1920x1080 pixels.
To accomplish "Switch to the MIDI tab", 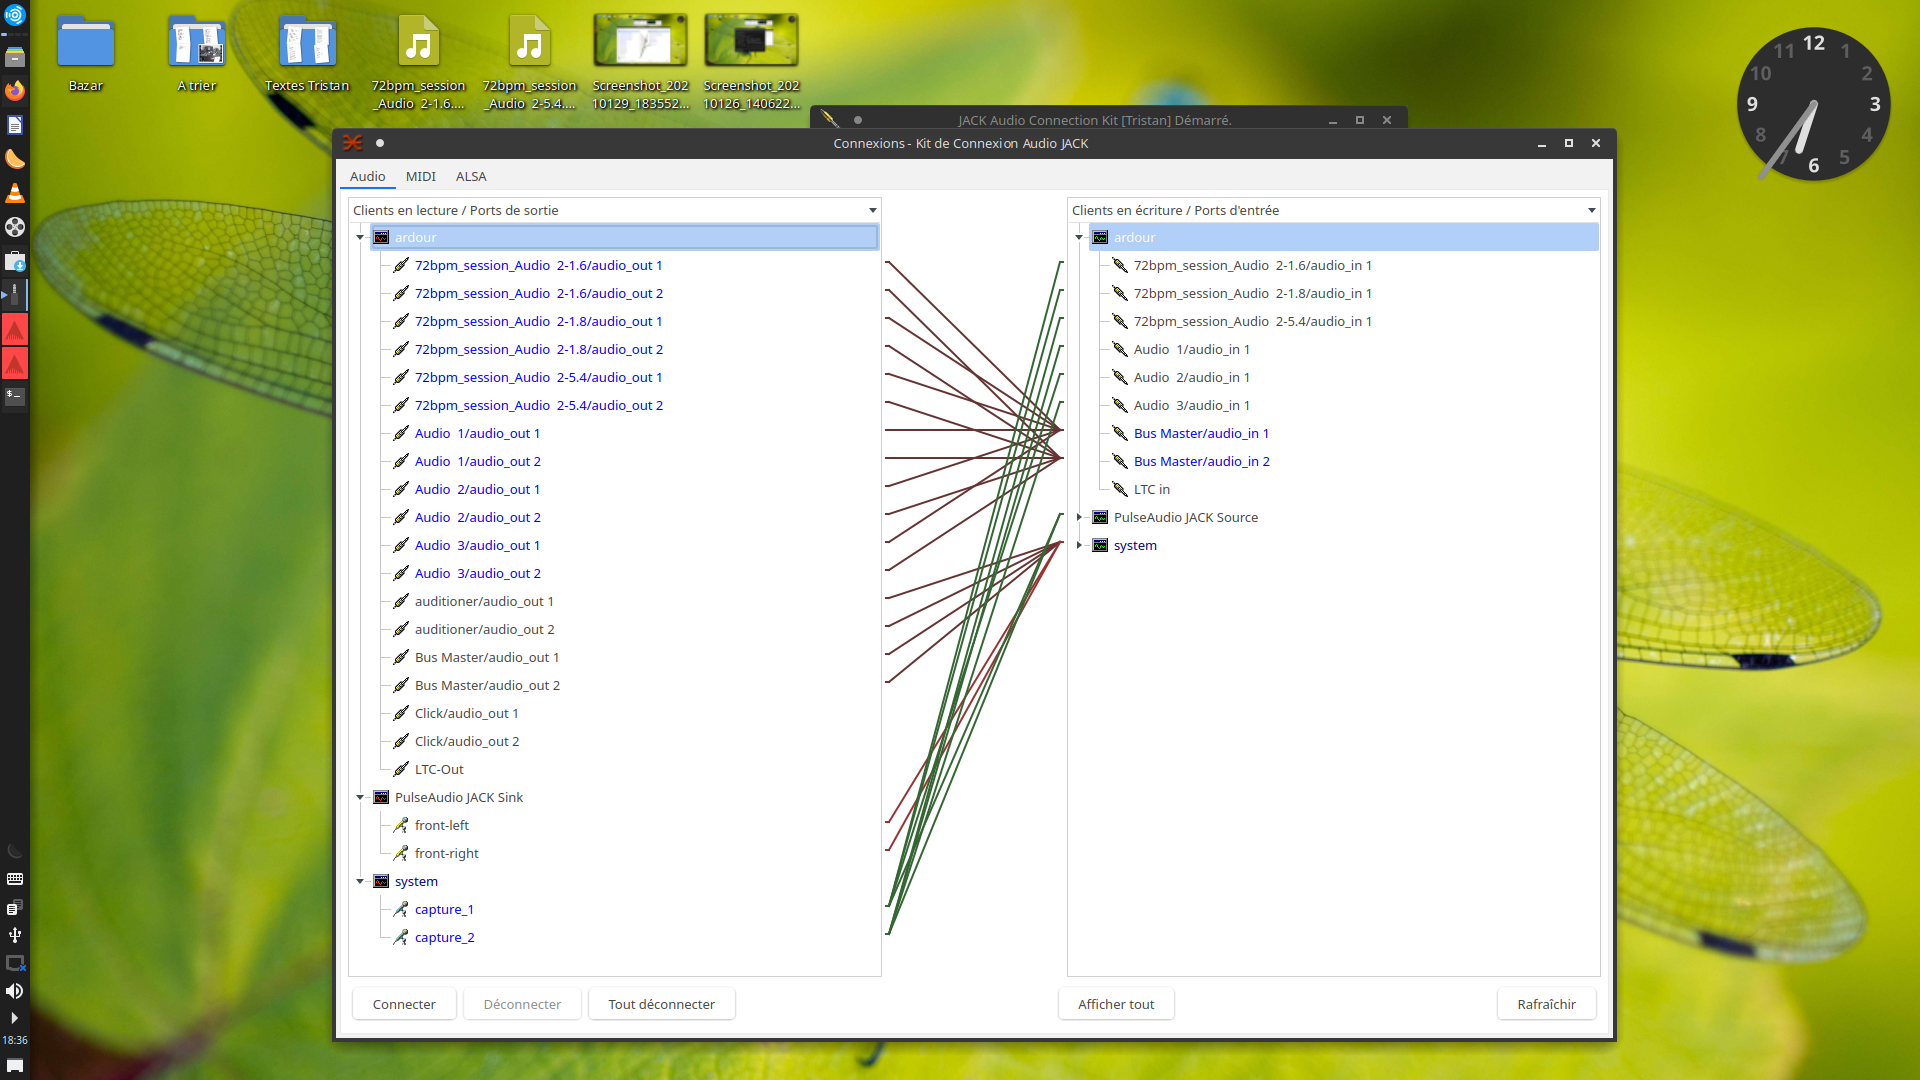I will [x=420, y=176].
